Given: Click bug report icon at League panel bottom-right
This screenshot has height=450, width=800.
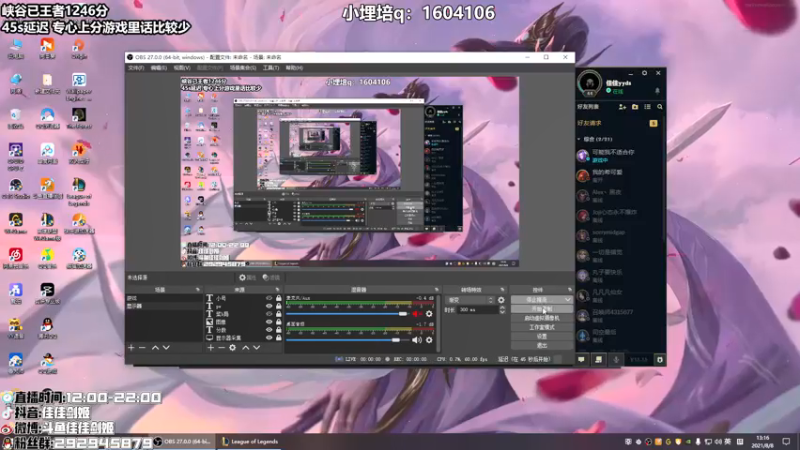Looking at the screenshot, I should [660, 360].
